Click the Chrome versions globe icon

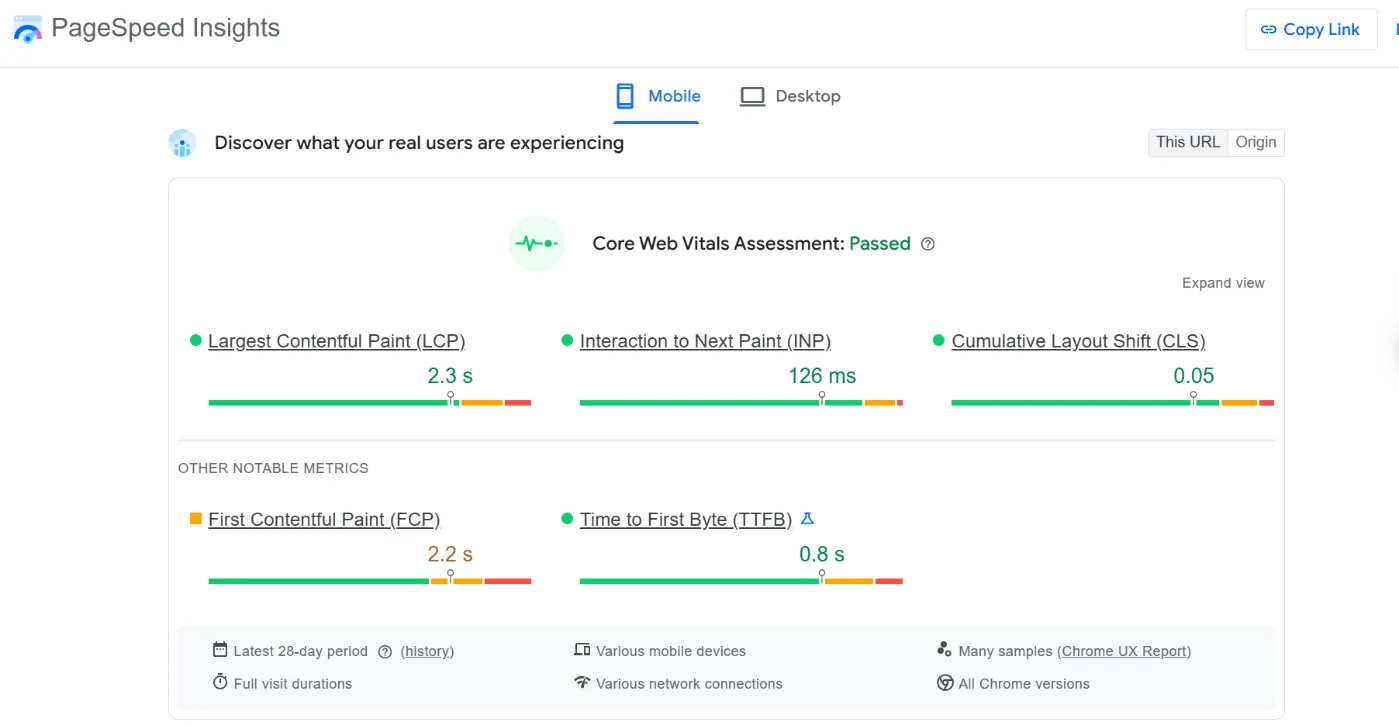pyautogui.click(x=945, y=683)
